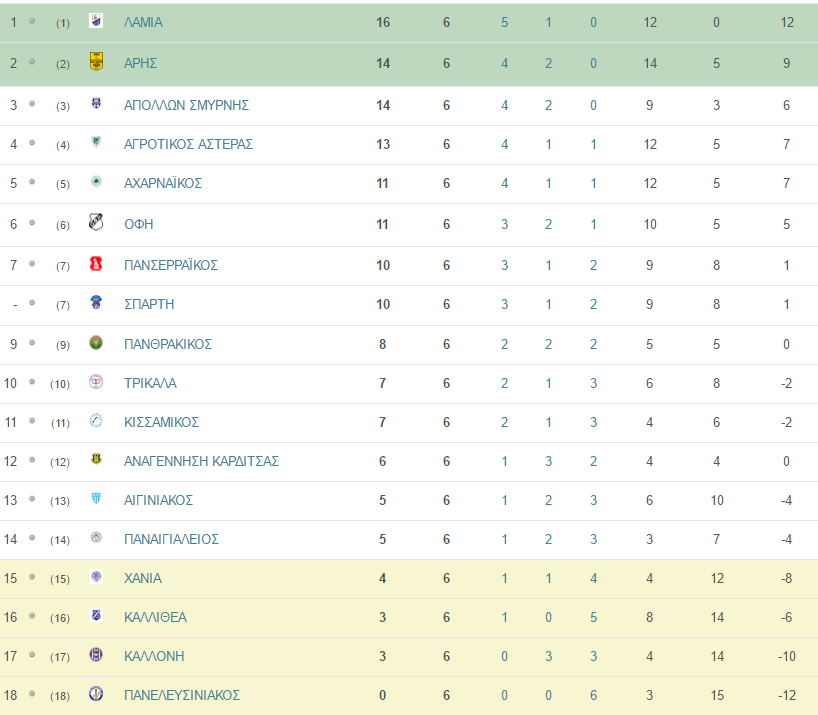Click the ΛΑΜΙΑ team crest icon
818x715 pixels.
[96, 21]
